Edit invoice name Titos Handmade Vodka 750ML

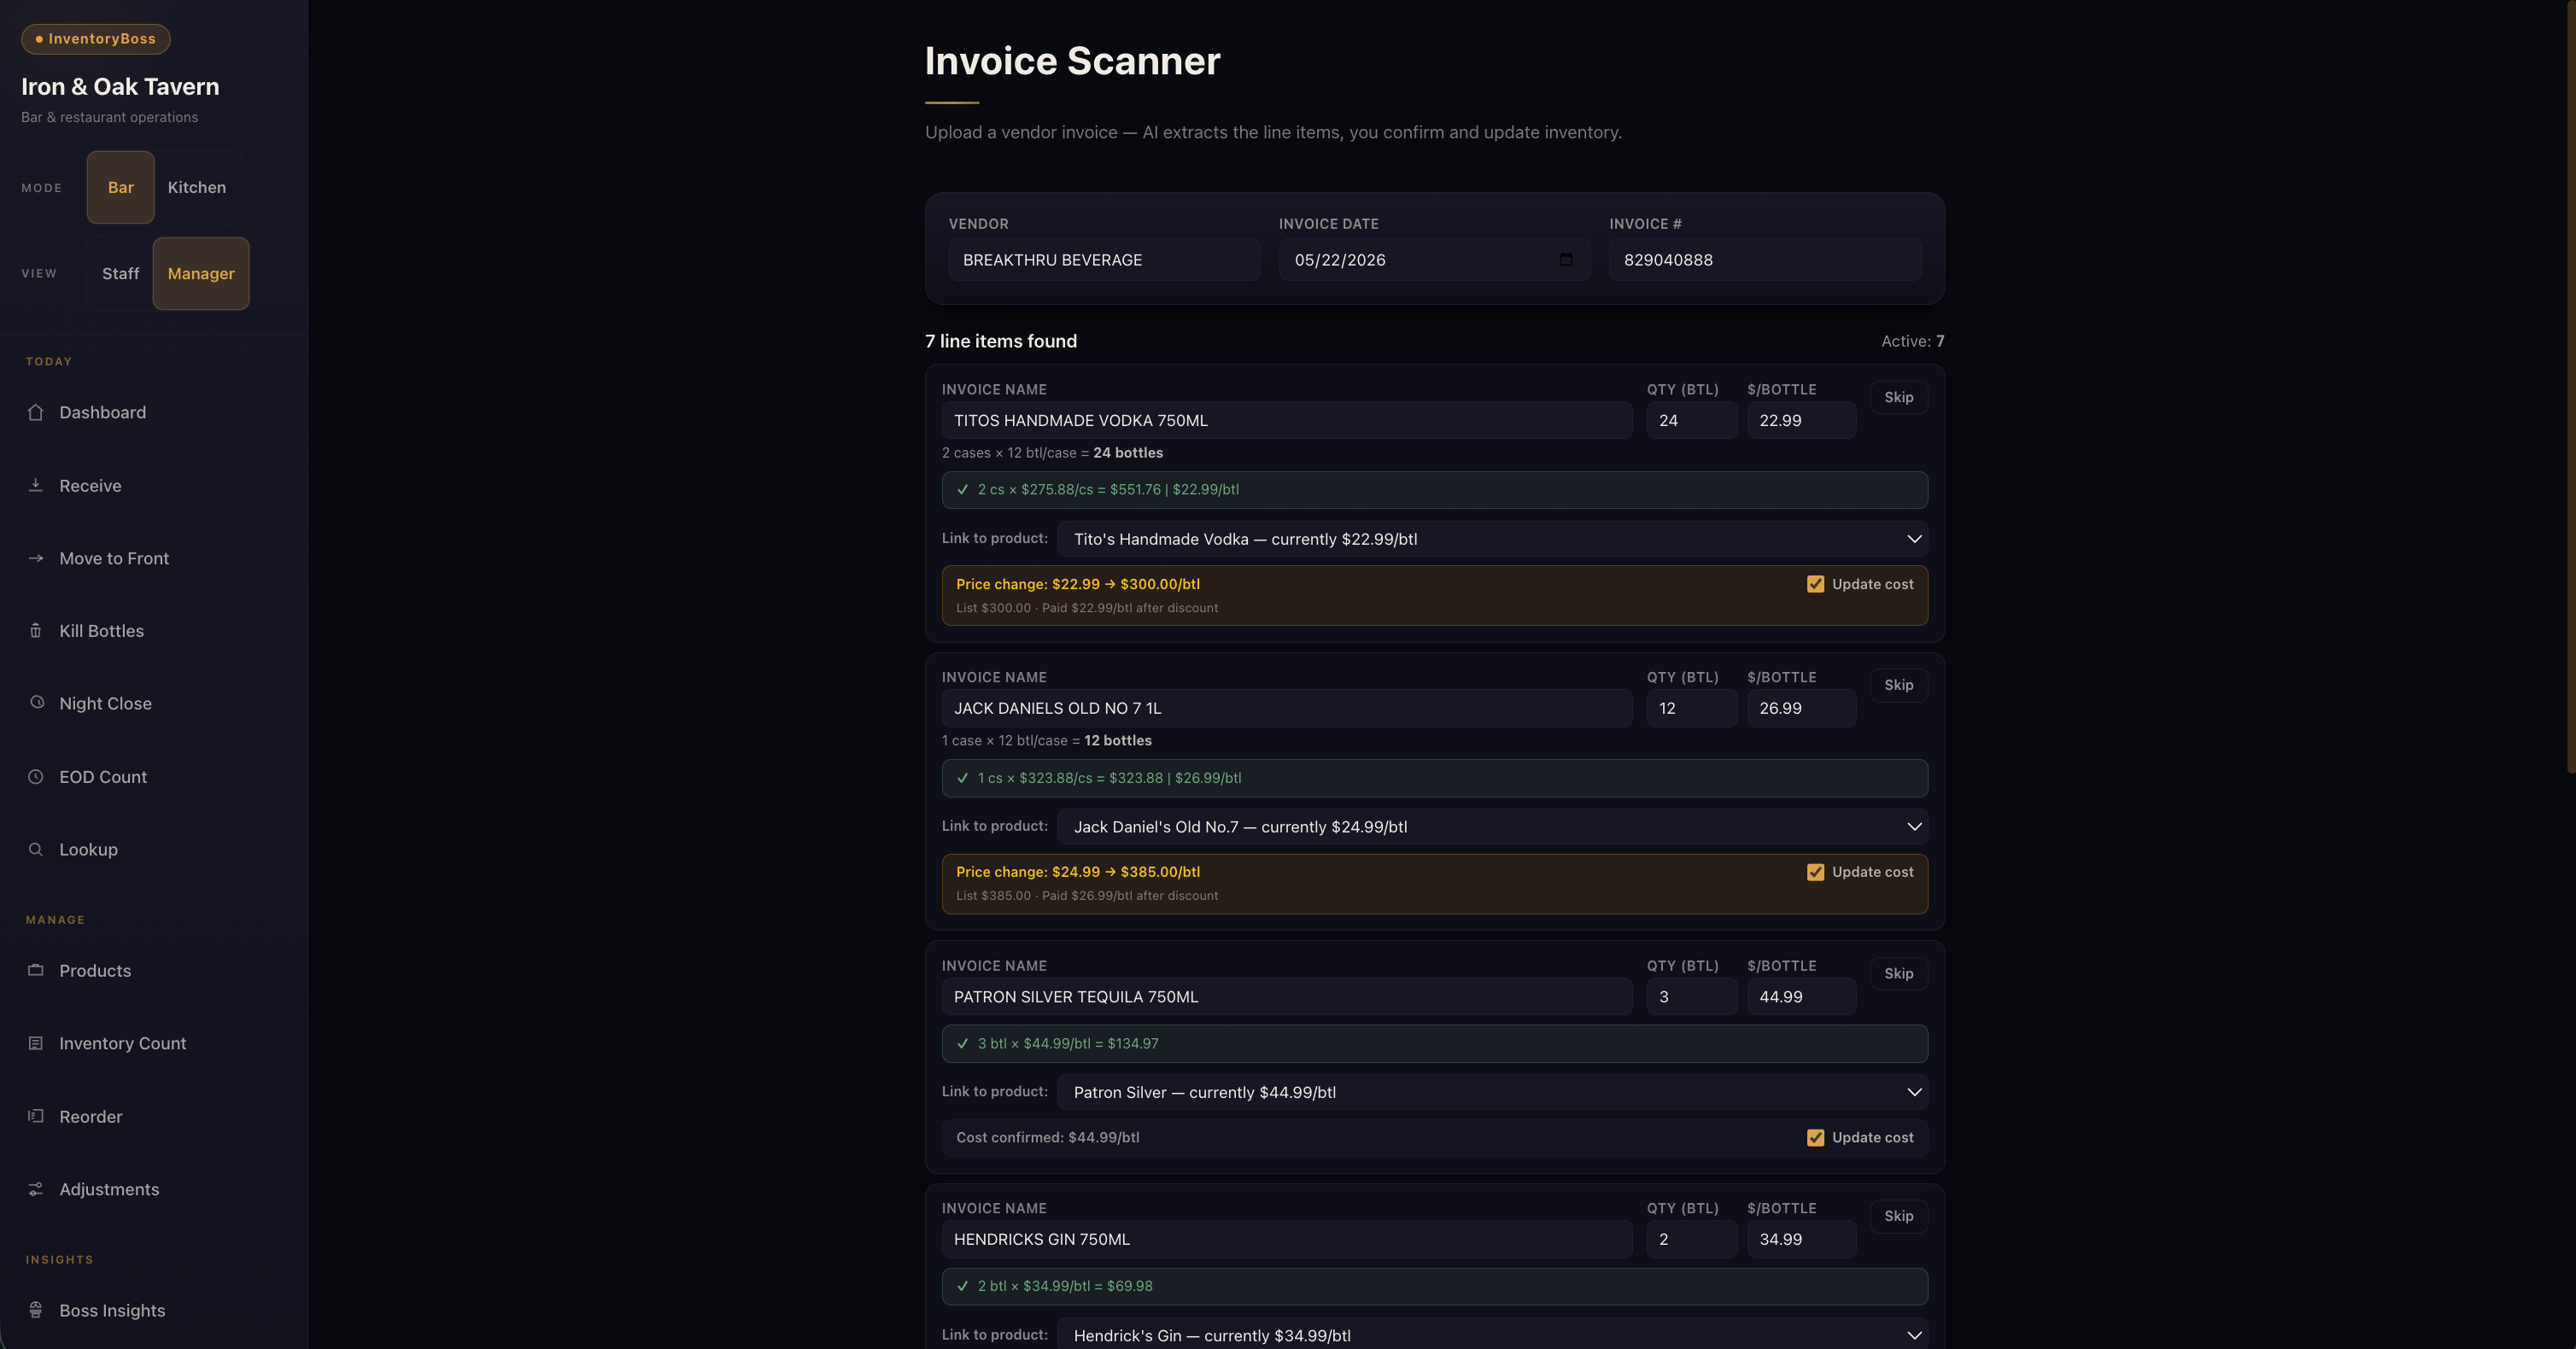[1287, 421]
